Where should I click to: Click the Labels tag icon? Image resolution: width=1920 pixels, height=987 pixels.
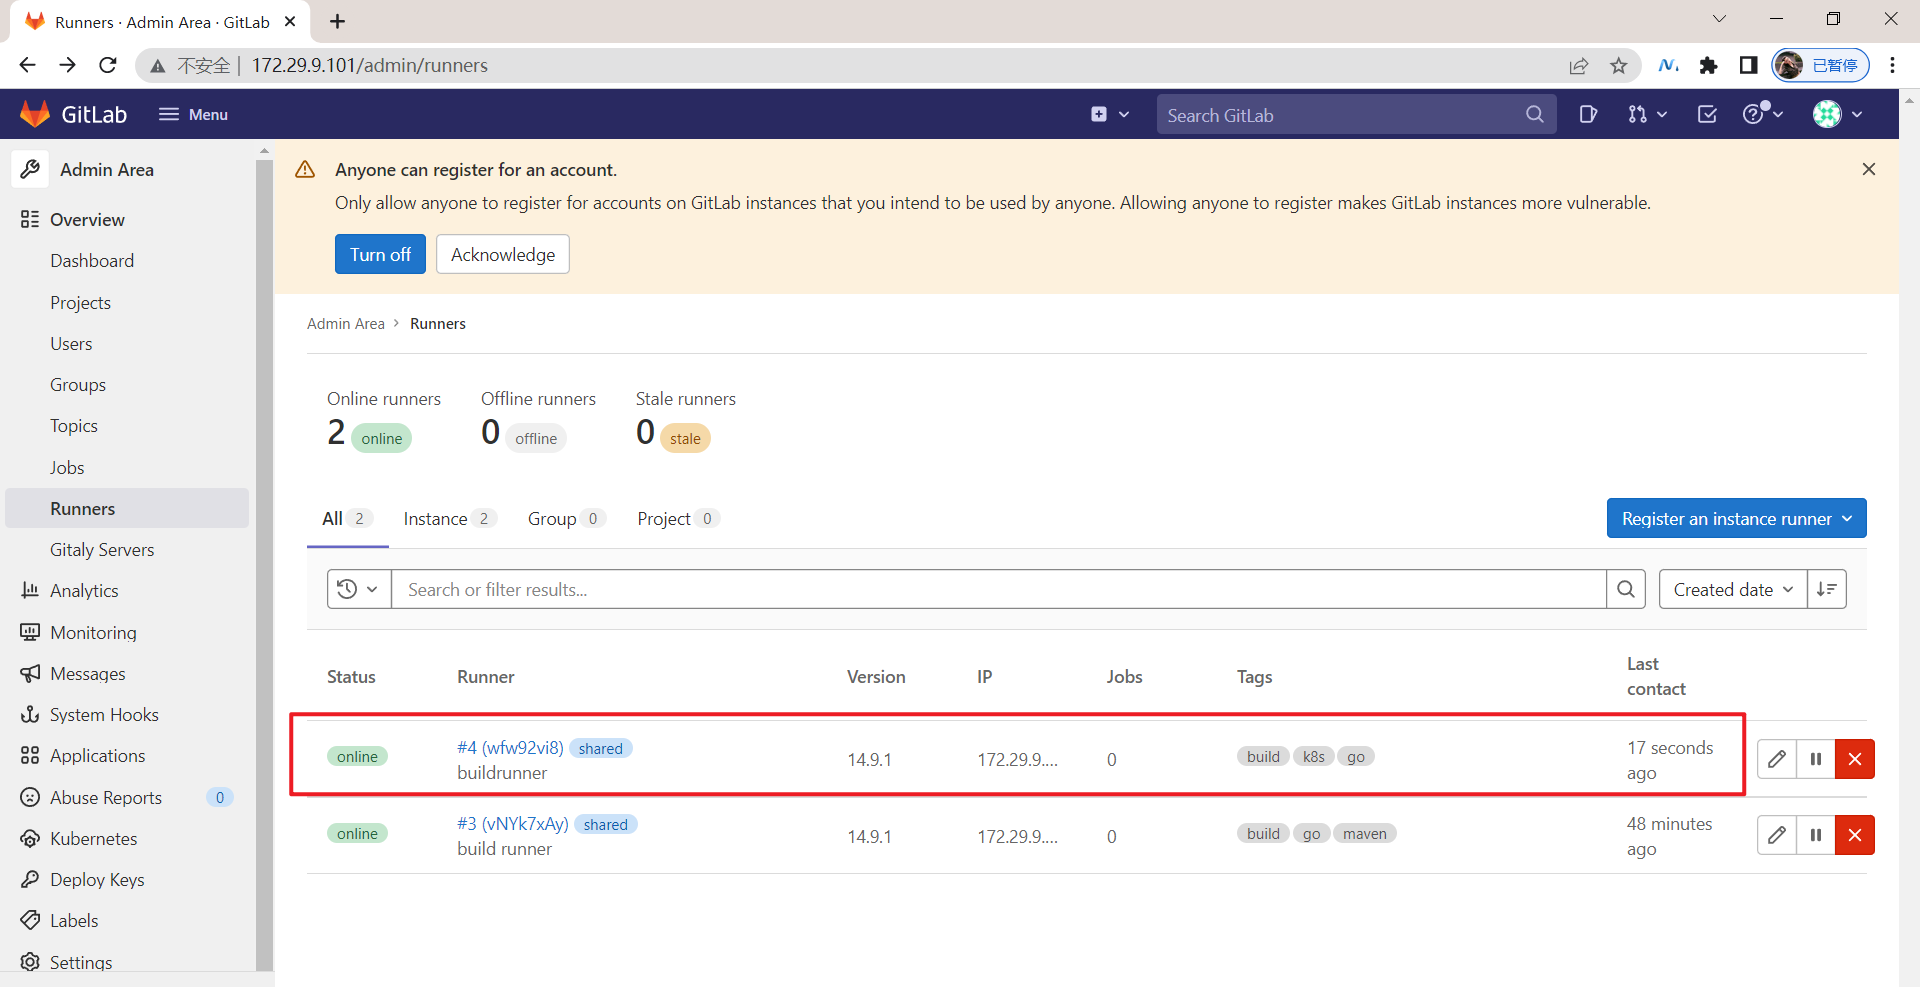point(30,921)
